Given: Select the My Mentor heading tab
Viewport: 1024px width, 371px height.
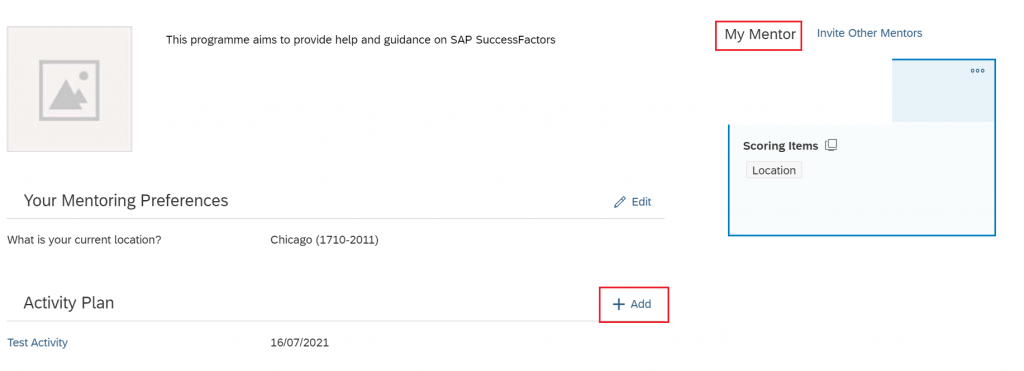Looking at the screenshot, I should coord(760,34).
